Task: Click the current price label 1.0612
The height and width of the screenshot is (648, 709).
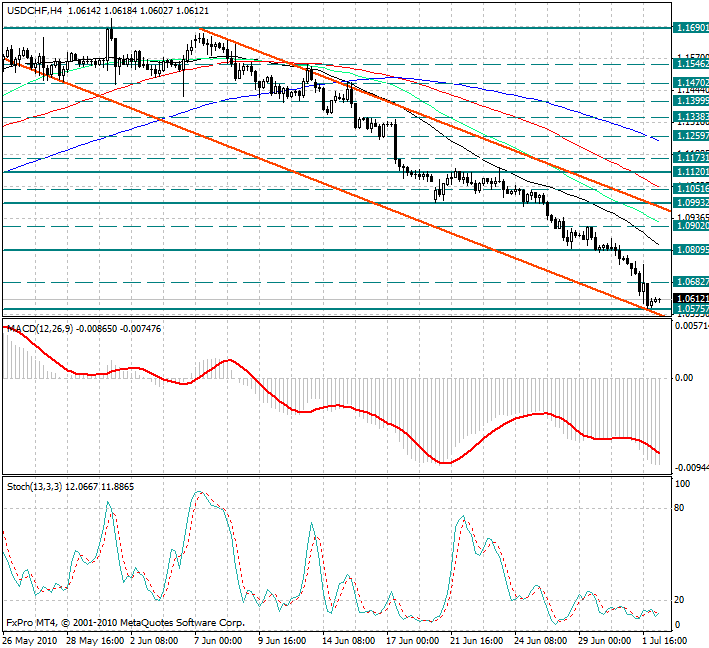Action: tap(691, 298)
